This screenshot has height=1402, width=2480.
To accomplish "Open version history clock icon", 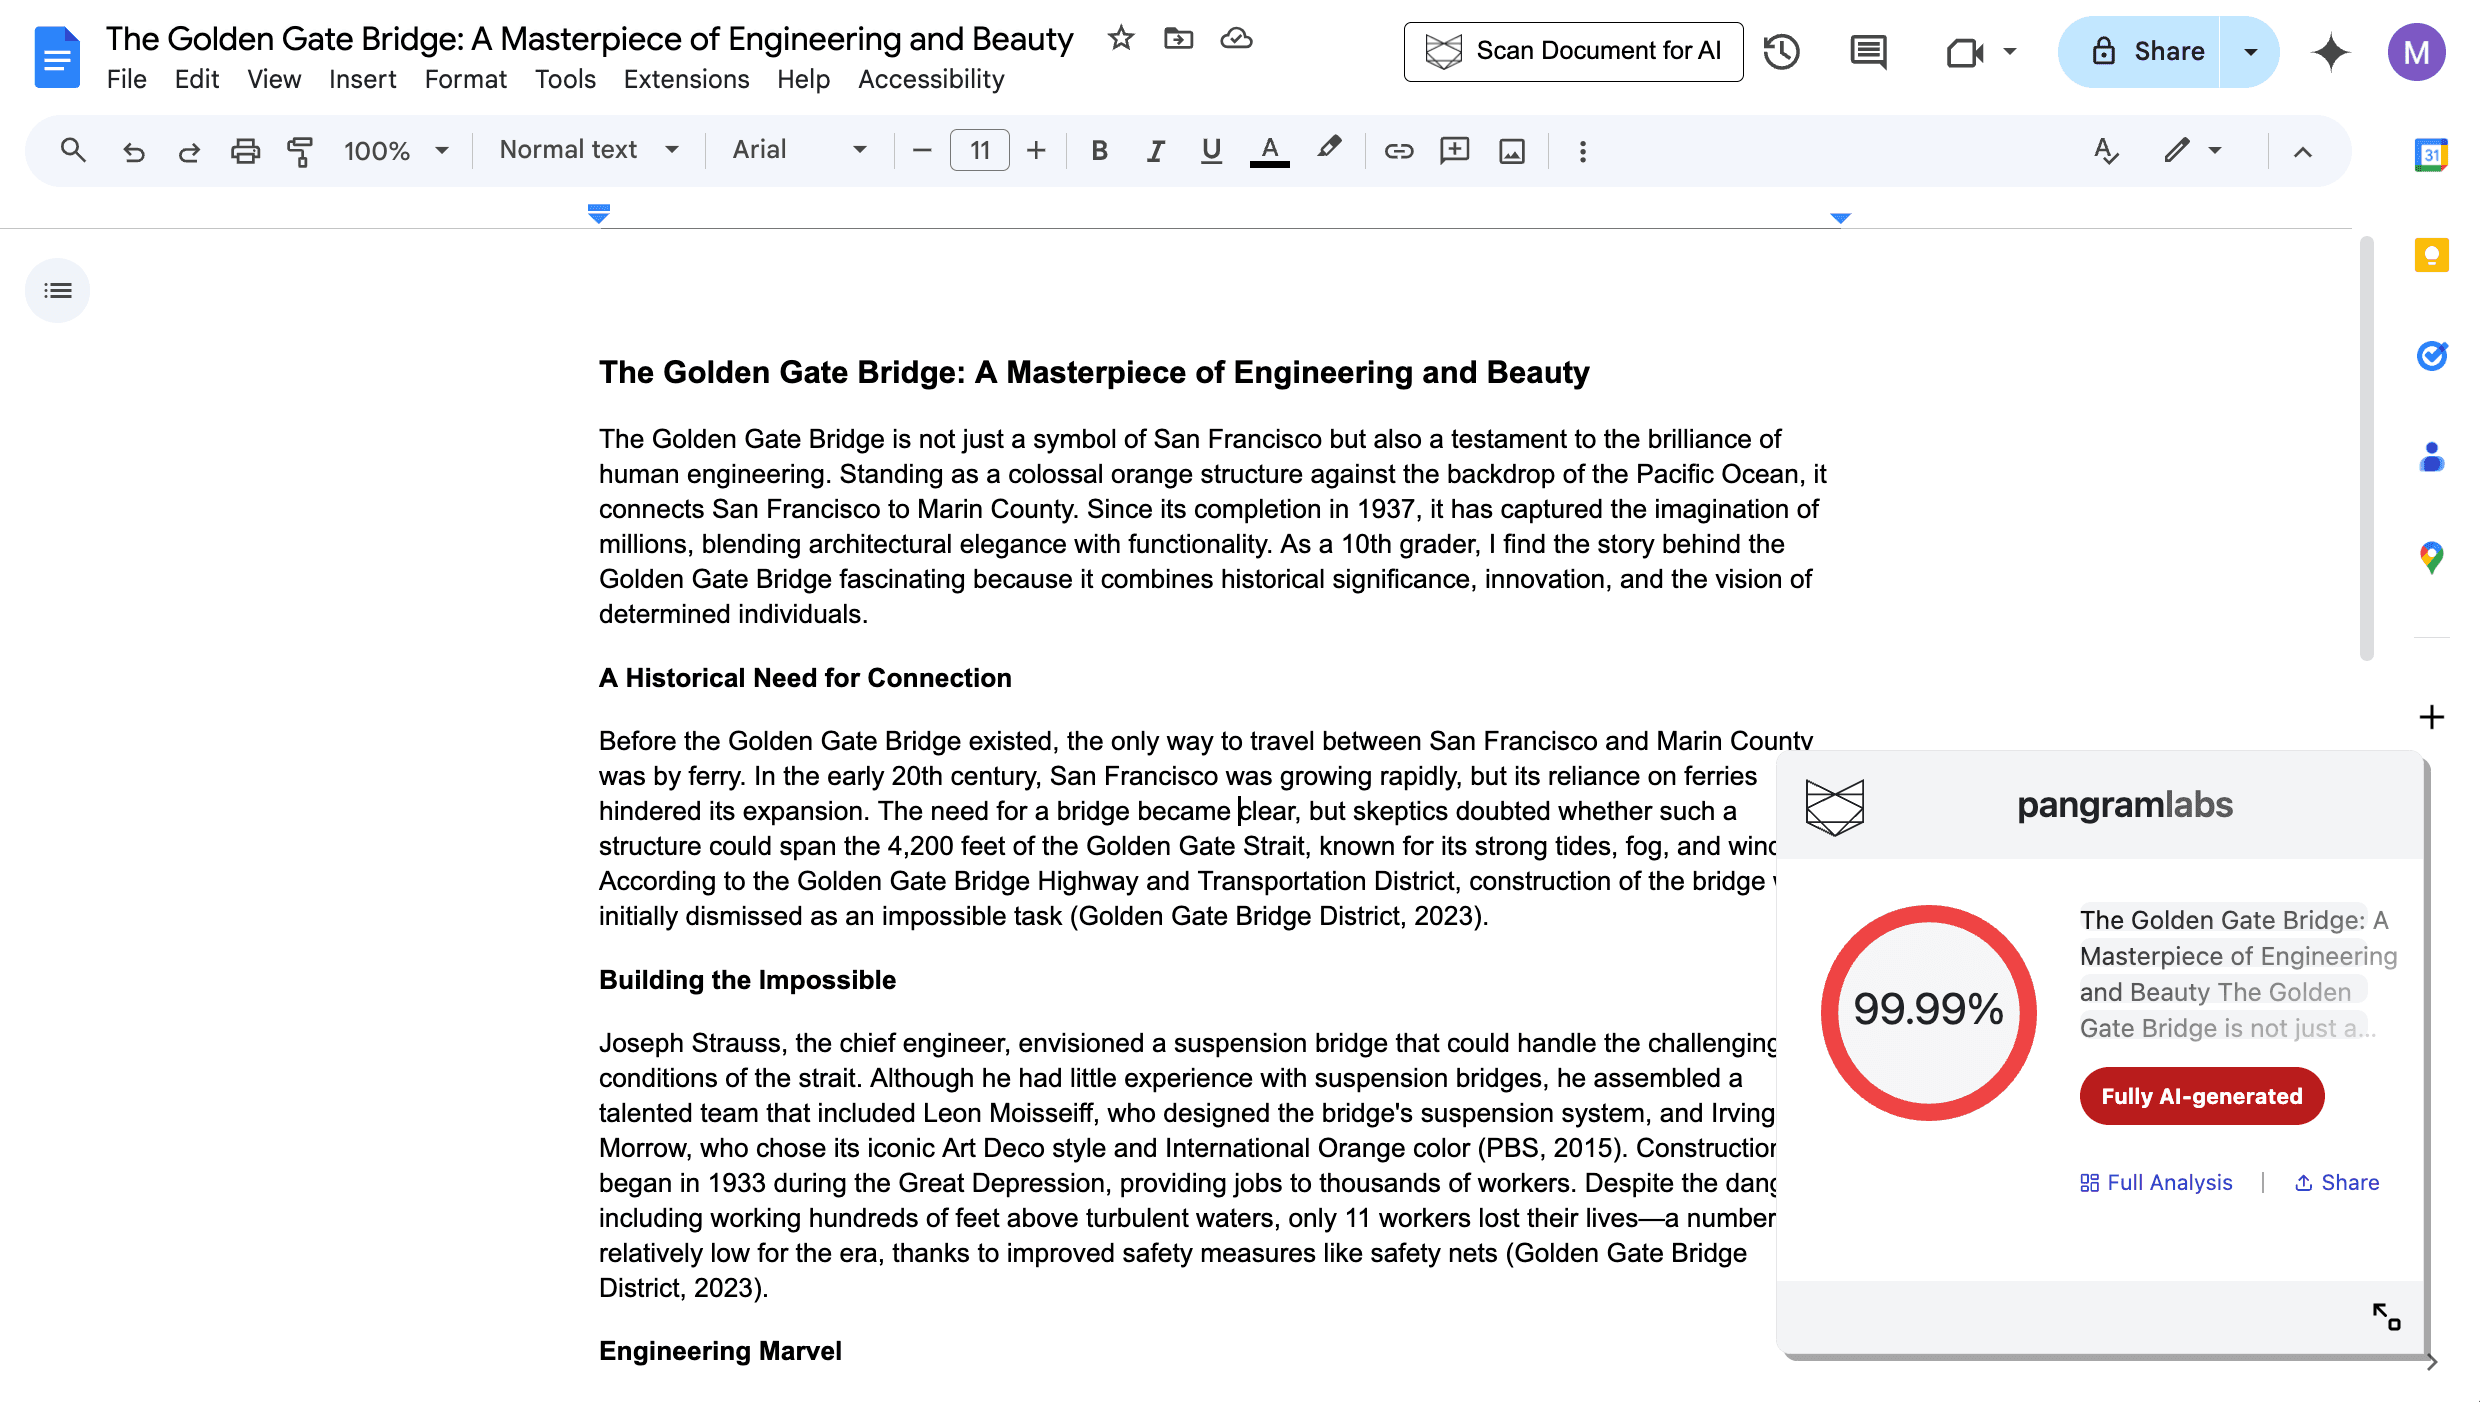I will point(1781,51).
